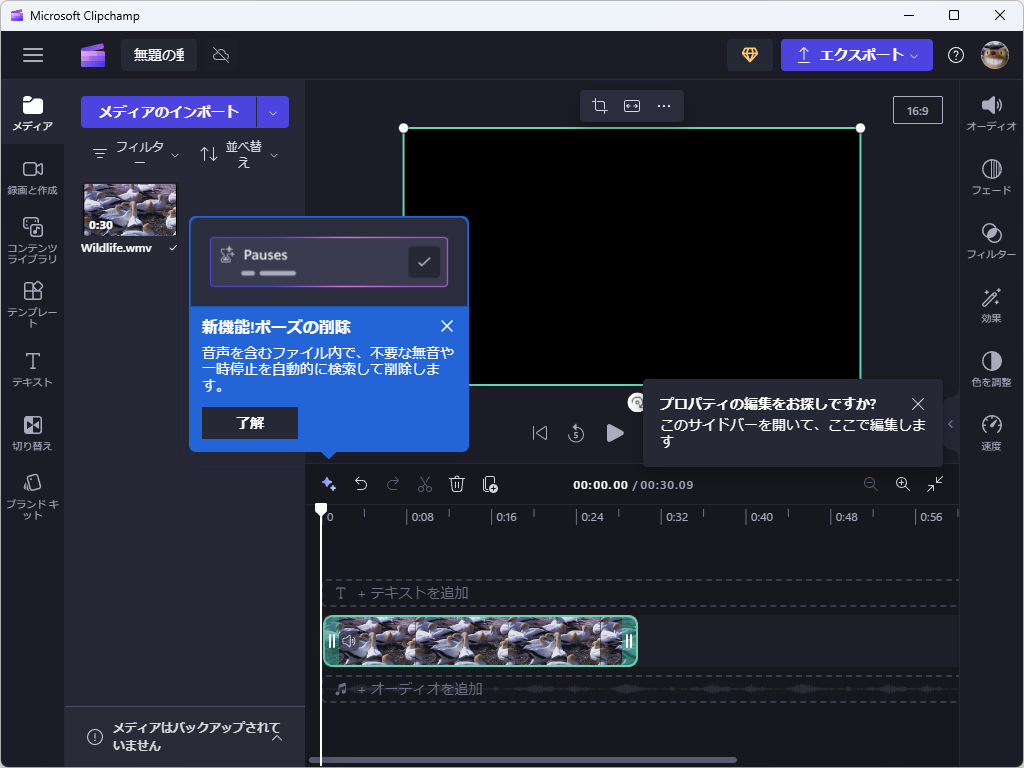The image size is (1024, 768).
Task: Click the crossed-out cloud backup status icon
Action: pyautogui.click(x=220, y=55)
